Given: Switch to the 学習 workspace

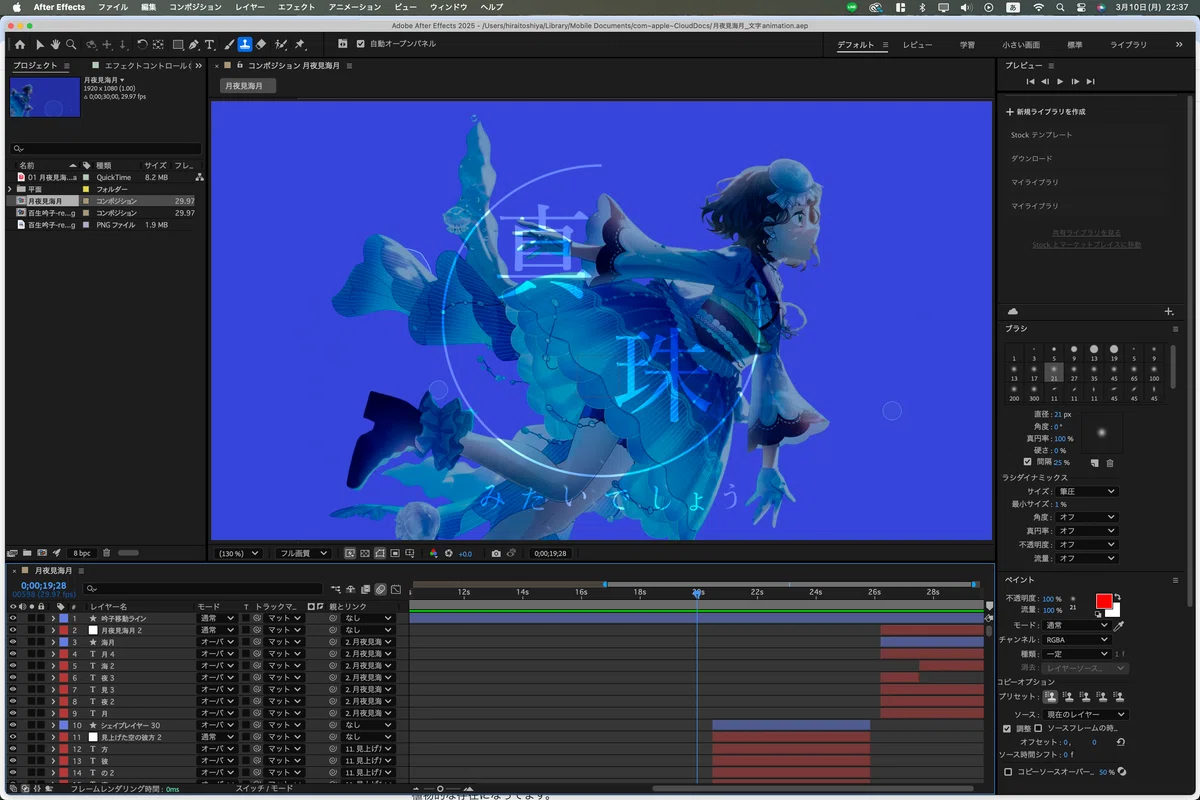Looking at the screenshot, I should pyautogui.click(x=967, y=45).
